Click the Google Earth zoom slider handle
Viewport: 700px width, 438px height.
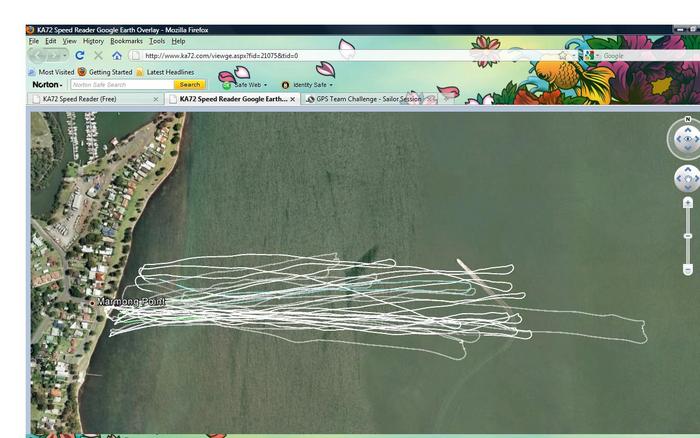click(687, 236)
